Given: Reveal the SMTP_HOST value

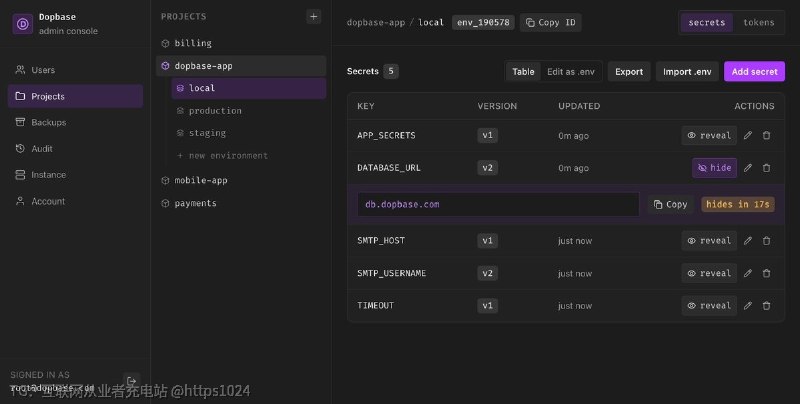Looking at the screenshot, I should point(709,241).
